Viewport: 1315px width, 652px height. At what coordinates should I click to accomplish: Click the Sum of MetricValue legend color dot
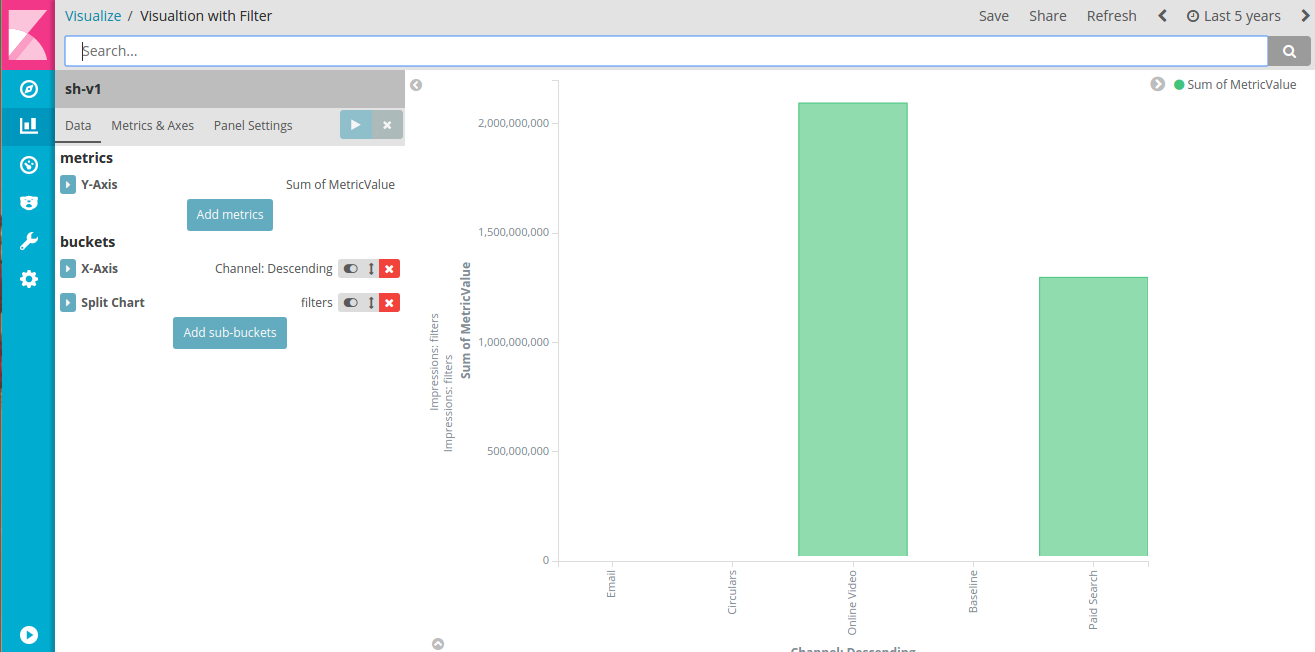click(1179, 85)
